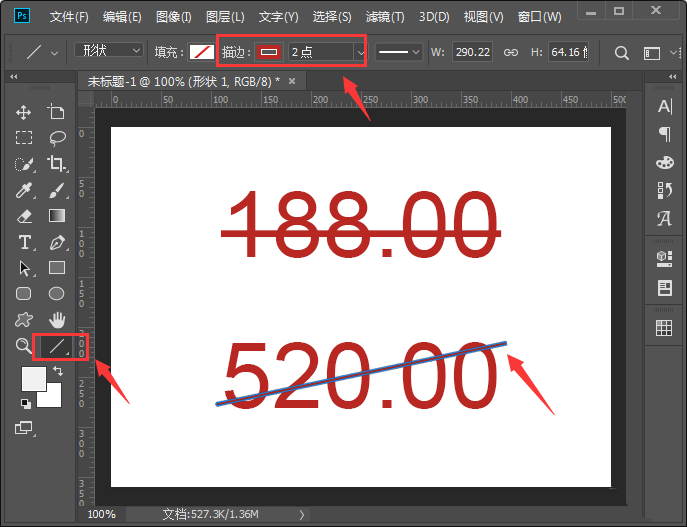Viewport: 687px width, 527px height.
Task: Open the 图像(I) menu
Action: [174, 17]
